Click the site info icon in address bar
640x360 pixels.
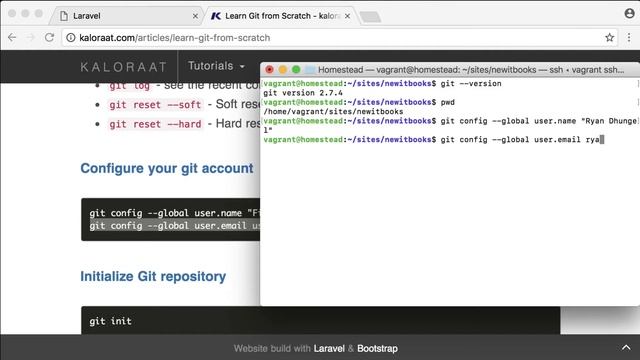[71, 38]
